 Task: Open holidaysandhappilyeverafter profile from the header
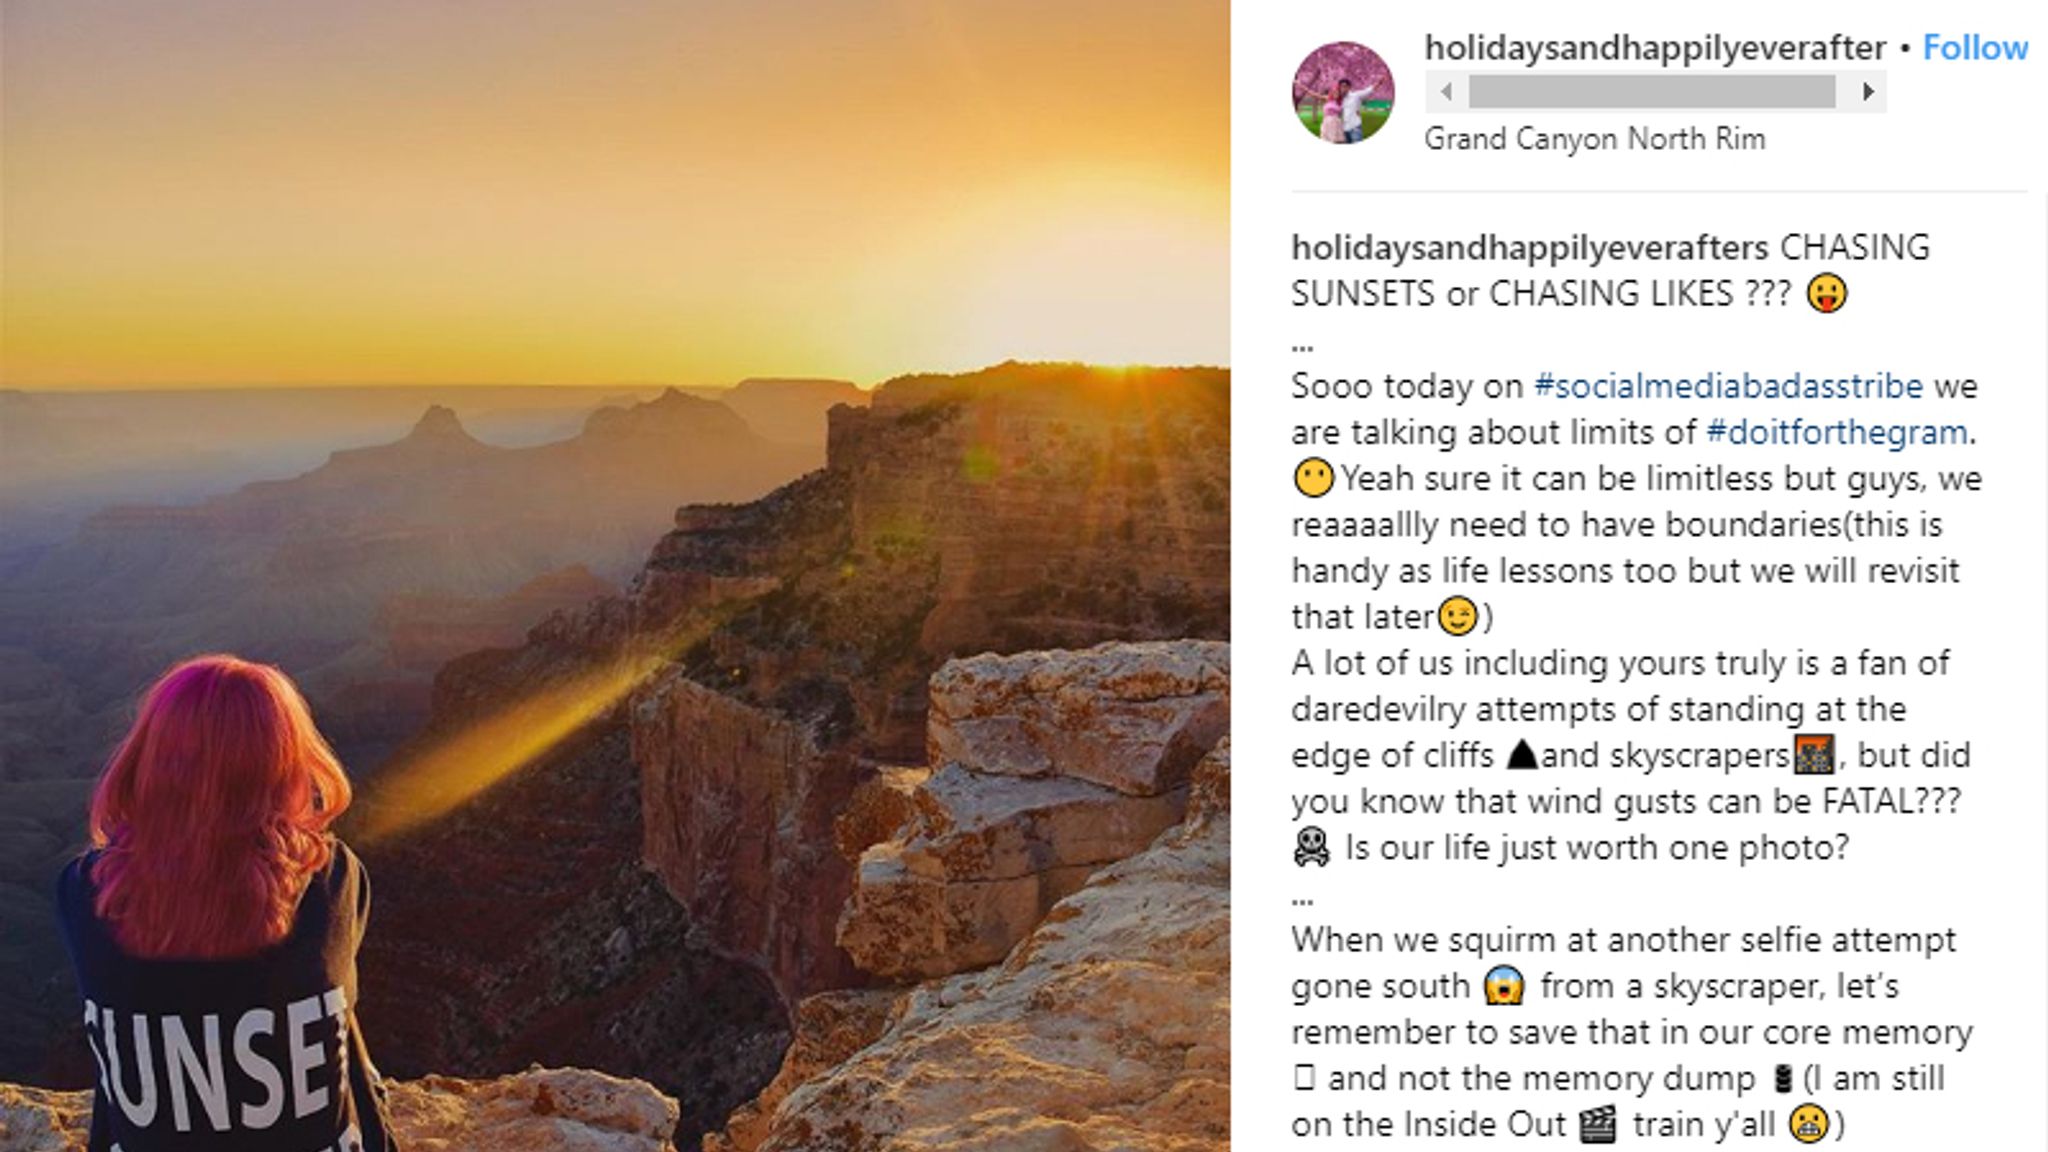[x=1650, y=45]
